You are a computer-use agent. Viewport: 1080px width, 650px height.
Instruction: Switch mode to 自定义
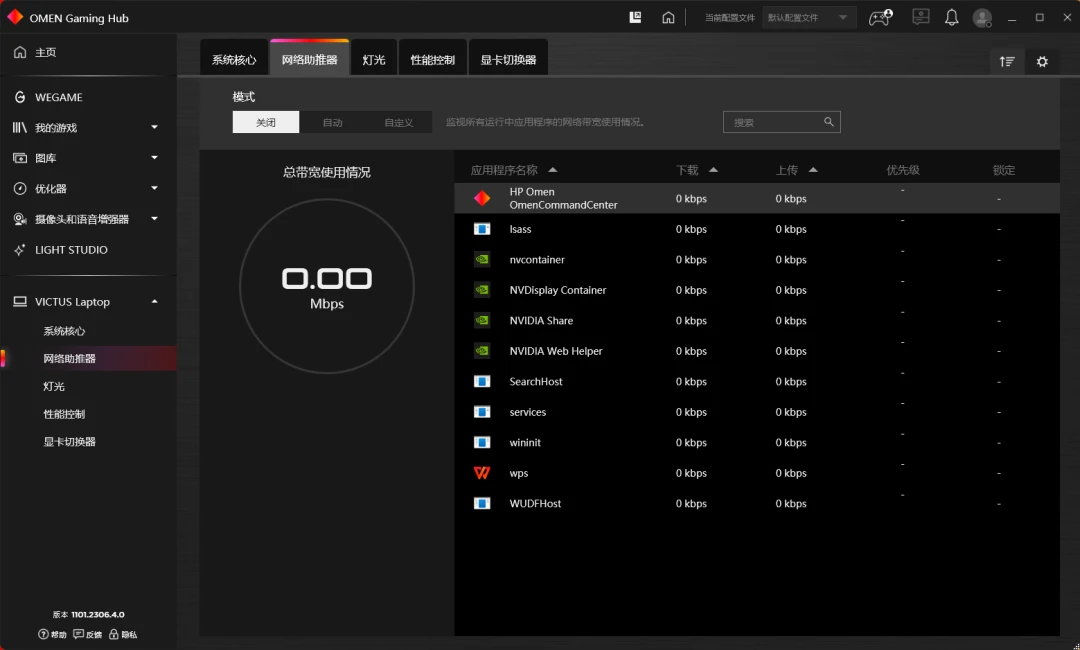click(399, 122)
